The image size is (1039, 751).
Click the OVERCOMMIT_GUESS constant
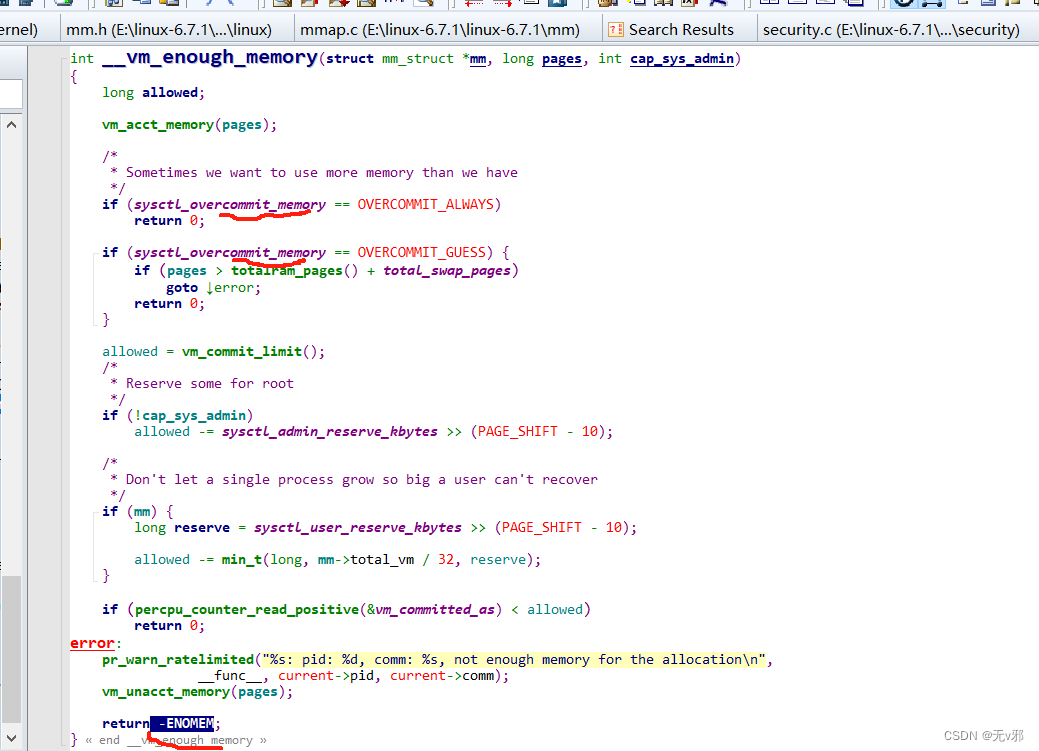[x=421, y=253]
